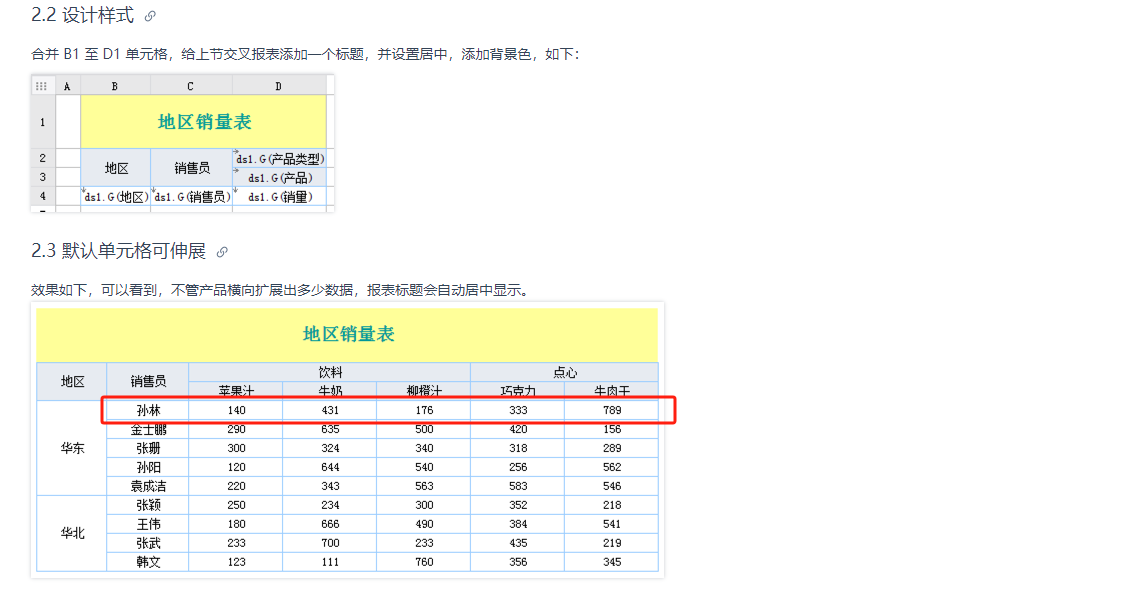Click row header 1 in the design sheet

42,122
